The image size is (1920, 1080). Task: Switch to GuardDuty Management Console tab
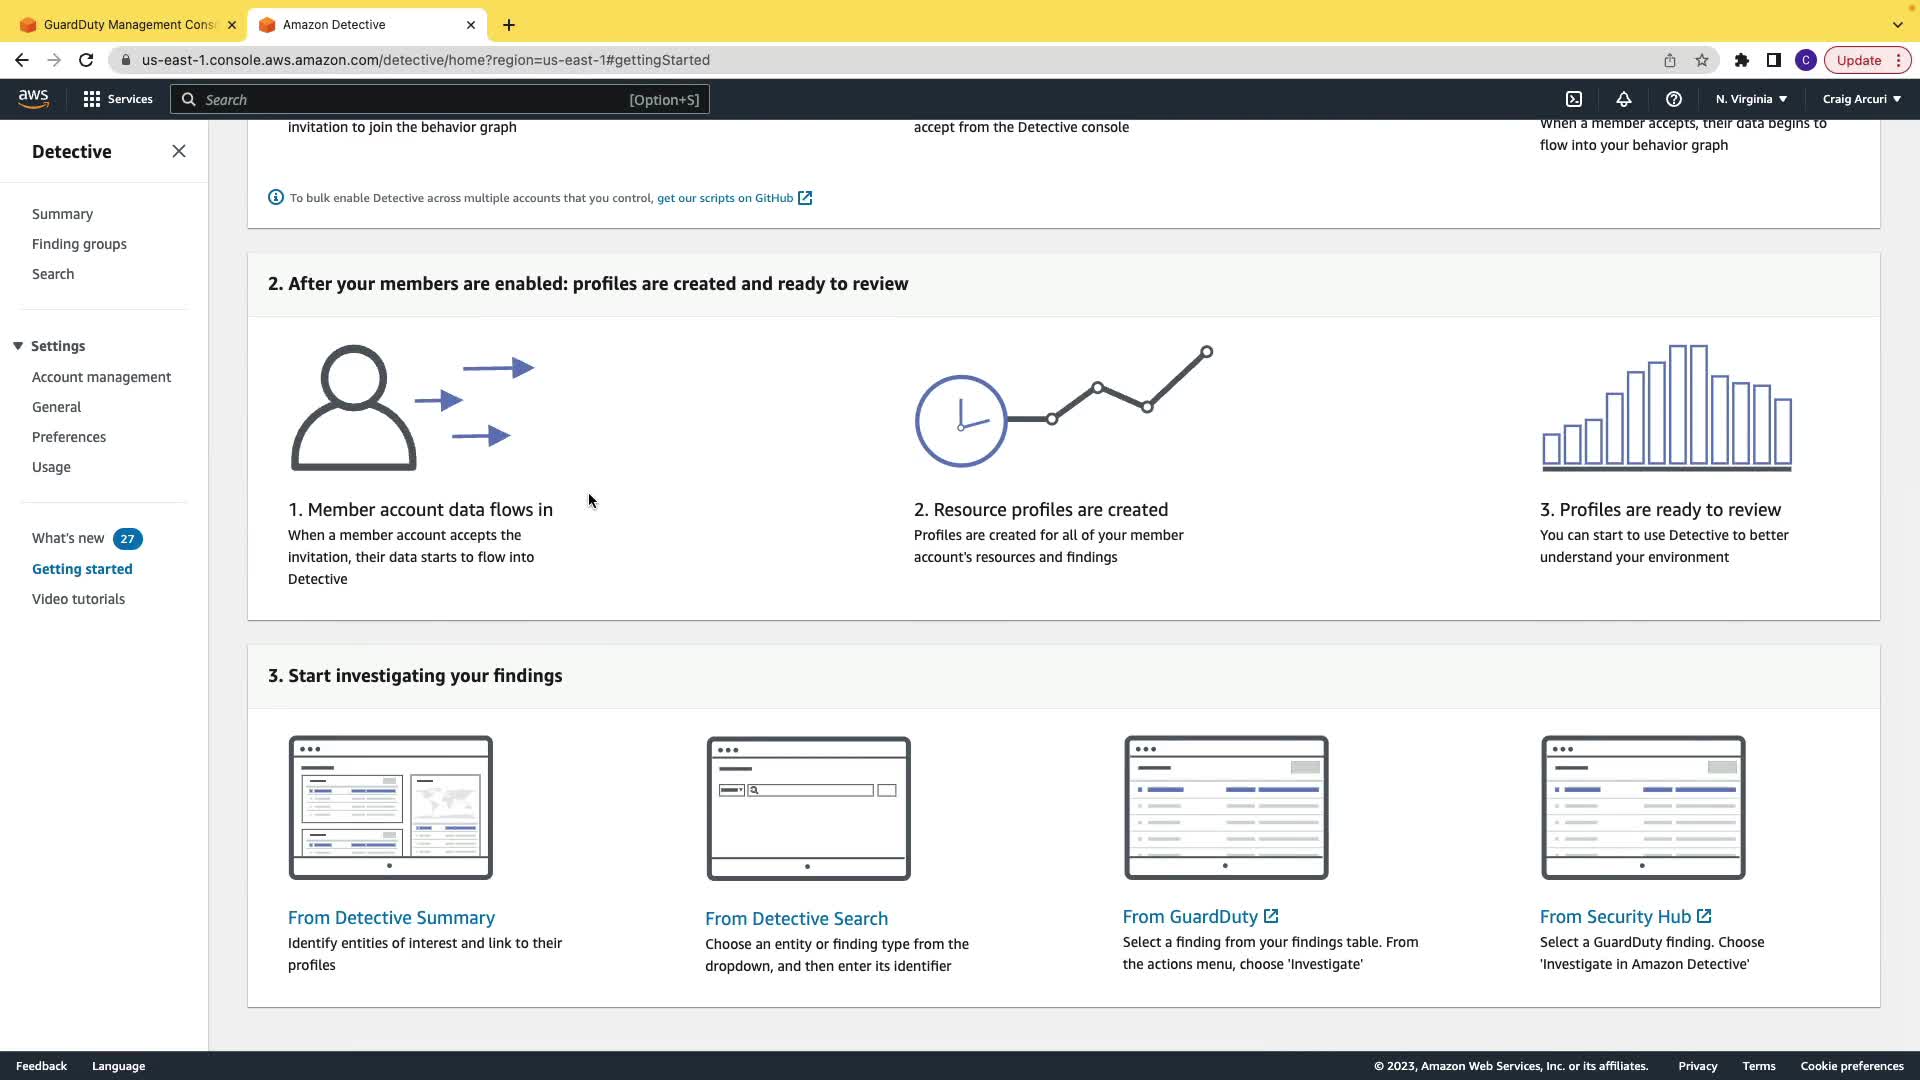click(x=128, y=24)
